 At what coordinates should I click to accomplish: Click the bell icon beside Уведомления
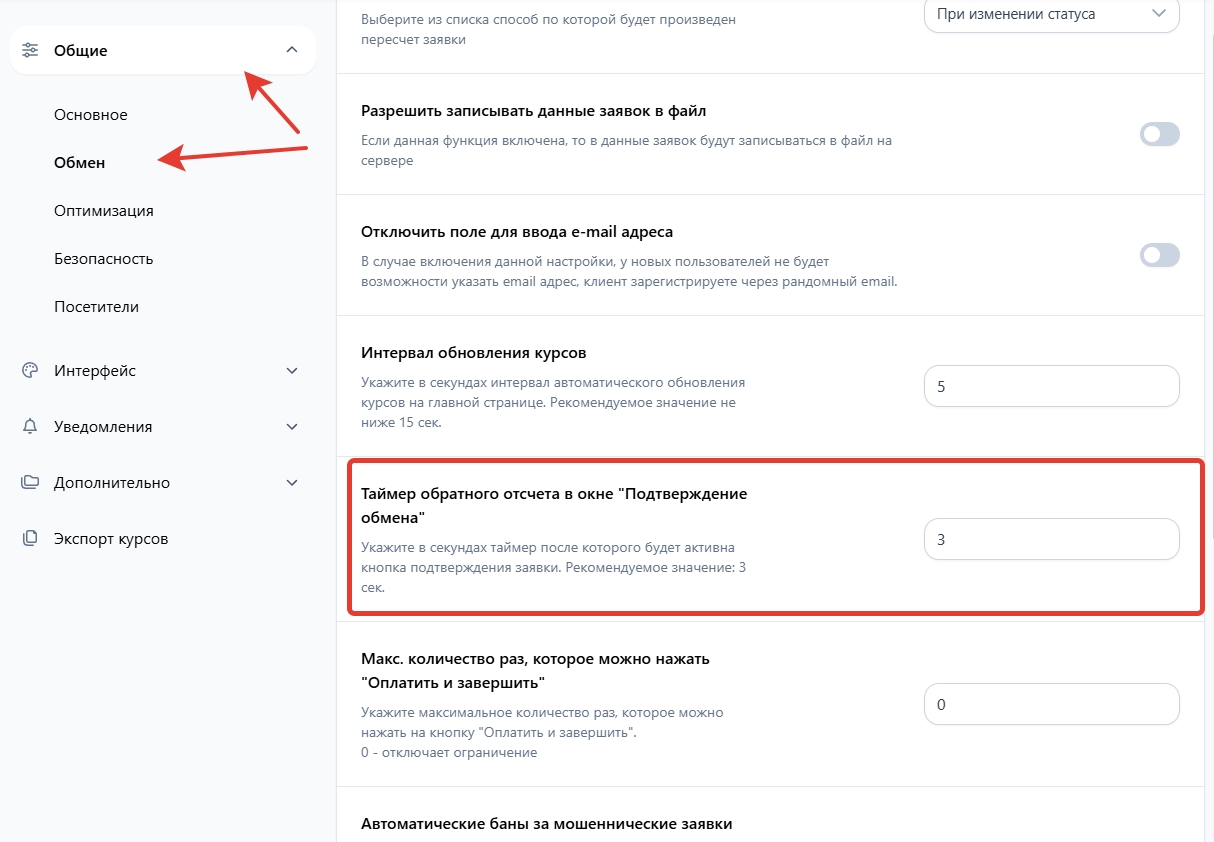(30, 427)
